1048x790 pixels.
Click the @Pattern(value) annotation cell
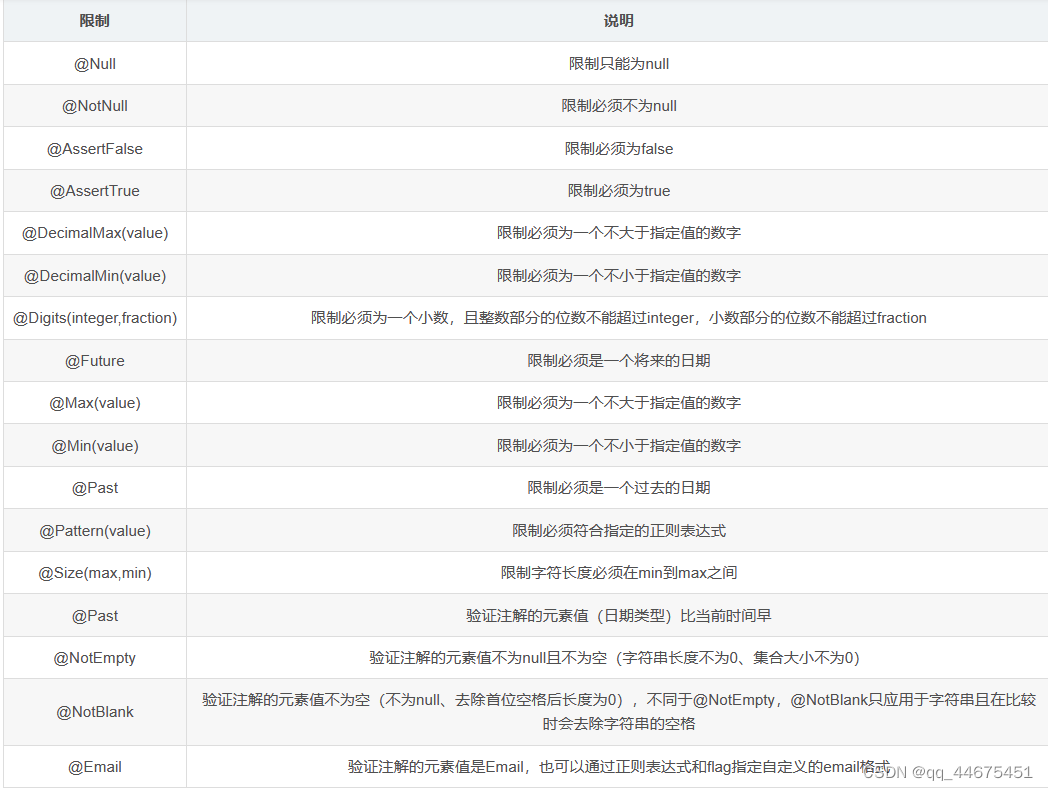coord(94,530)
